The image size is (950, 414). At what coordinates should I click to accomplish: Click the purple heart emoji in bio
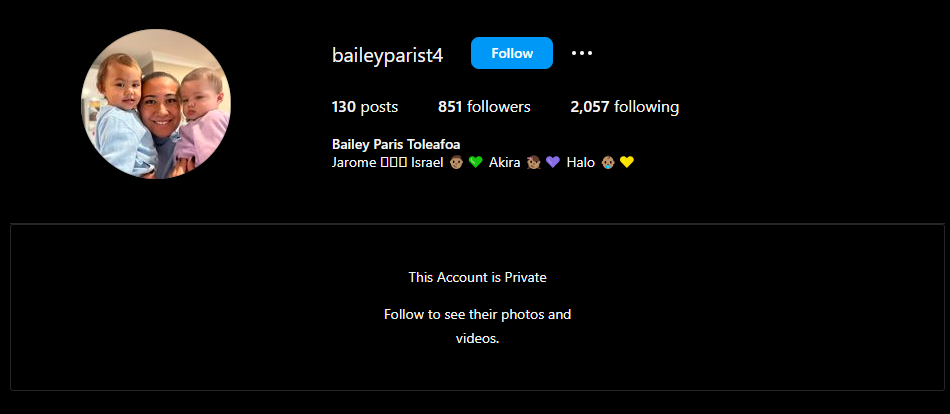(x=553, y=162)
